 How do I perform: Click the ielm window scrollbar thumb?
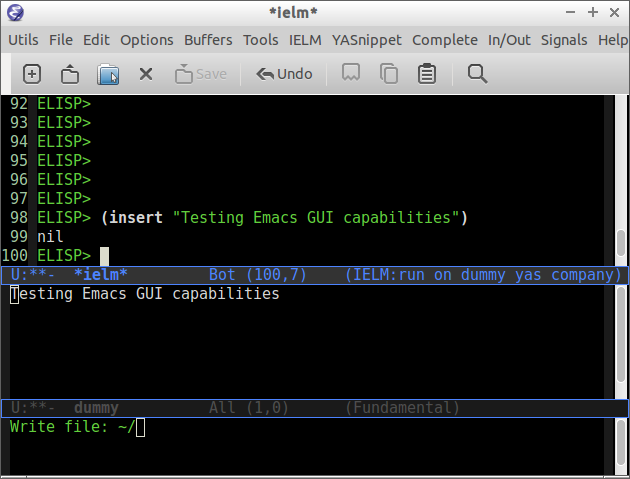click(621, 243)
